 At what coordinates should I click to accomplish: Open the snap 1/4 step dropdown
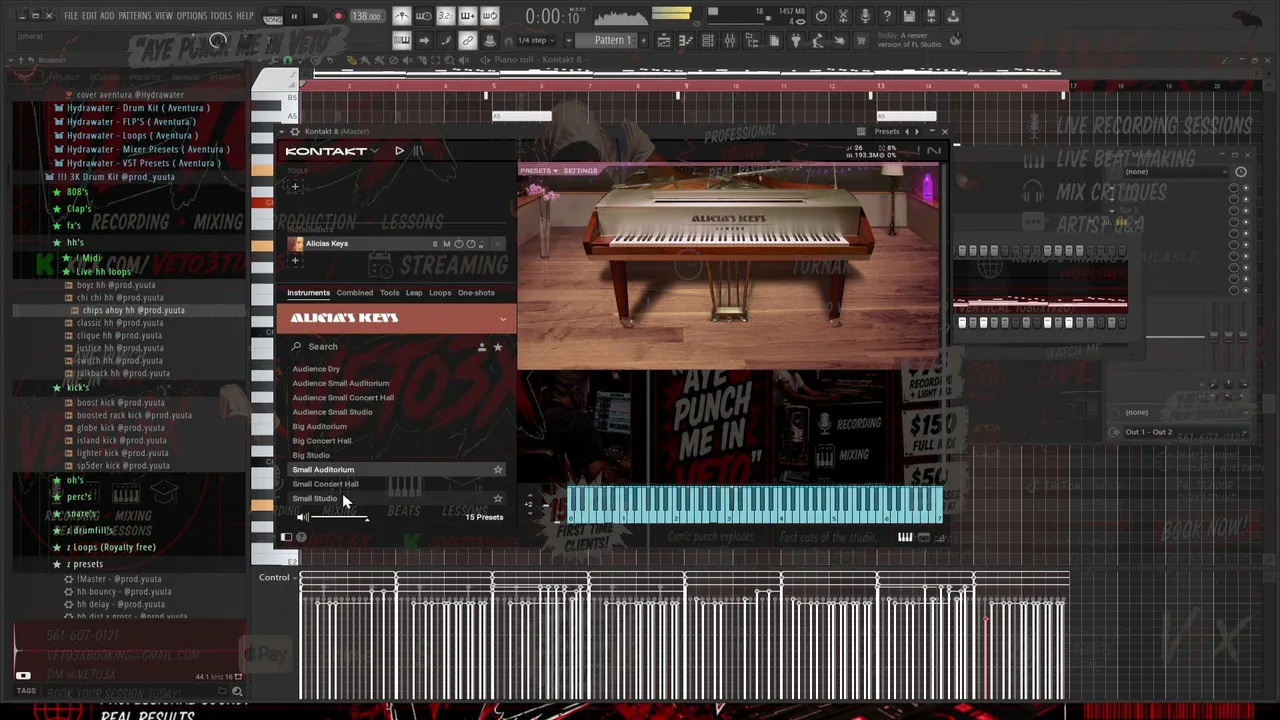pyautogui.click(x=535, y=41)
